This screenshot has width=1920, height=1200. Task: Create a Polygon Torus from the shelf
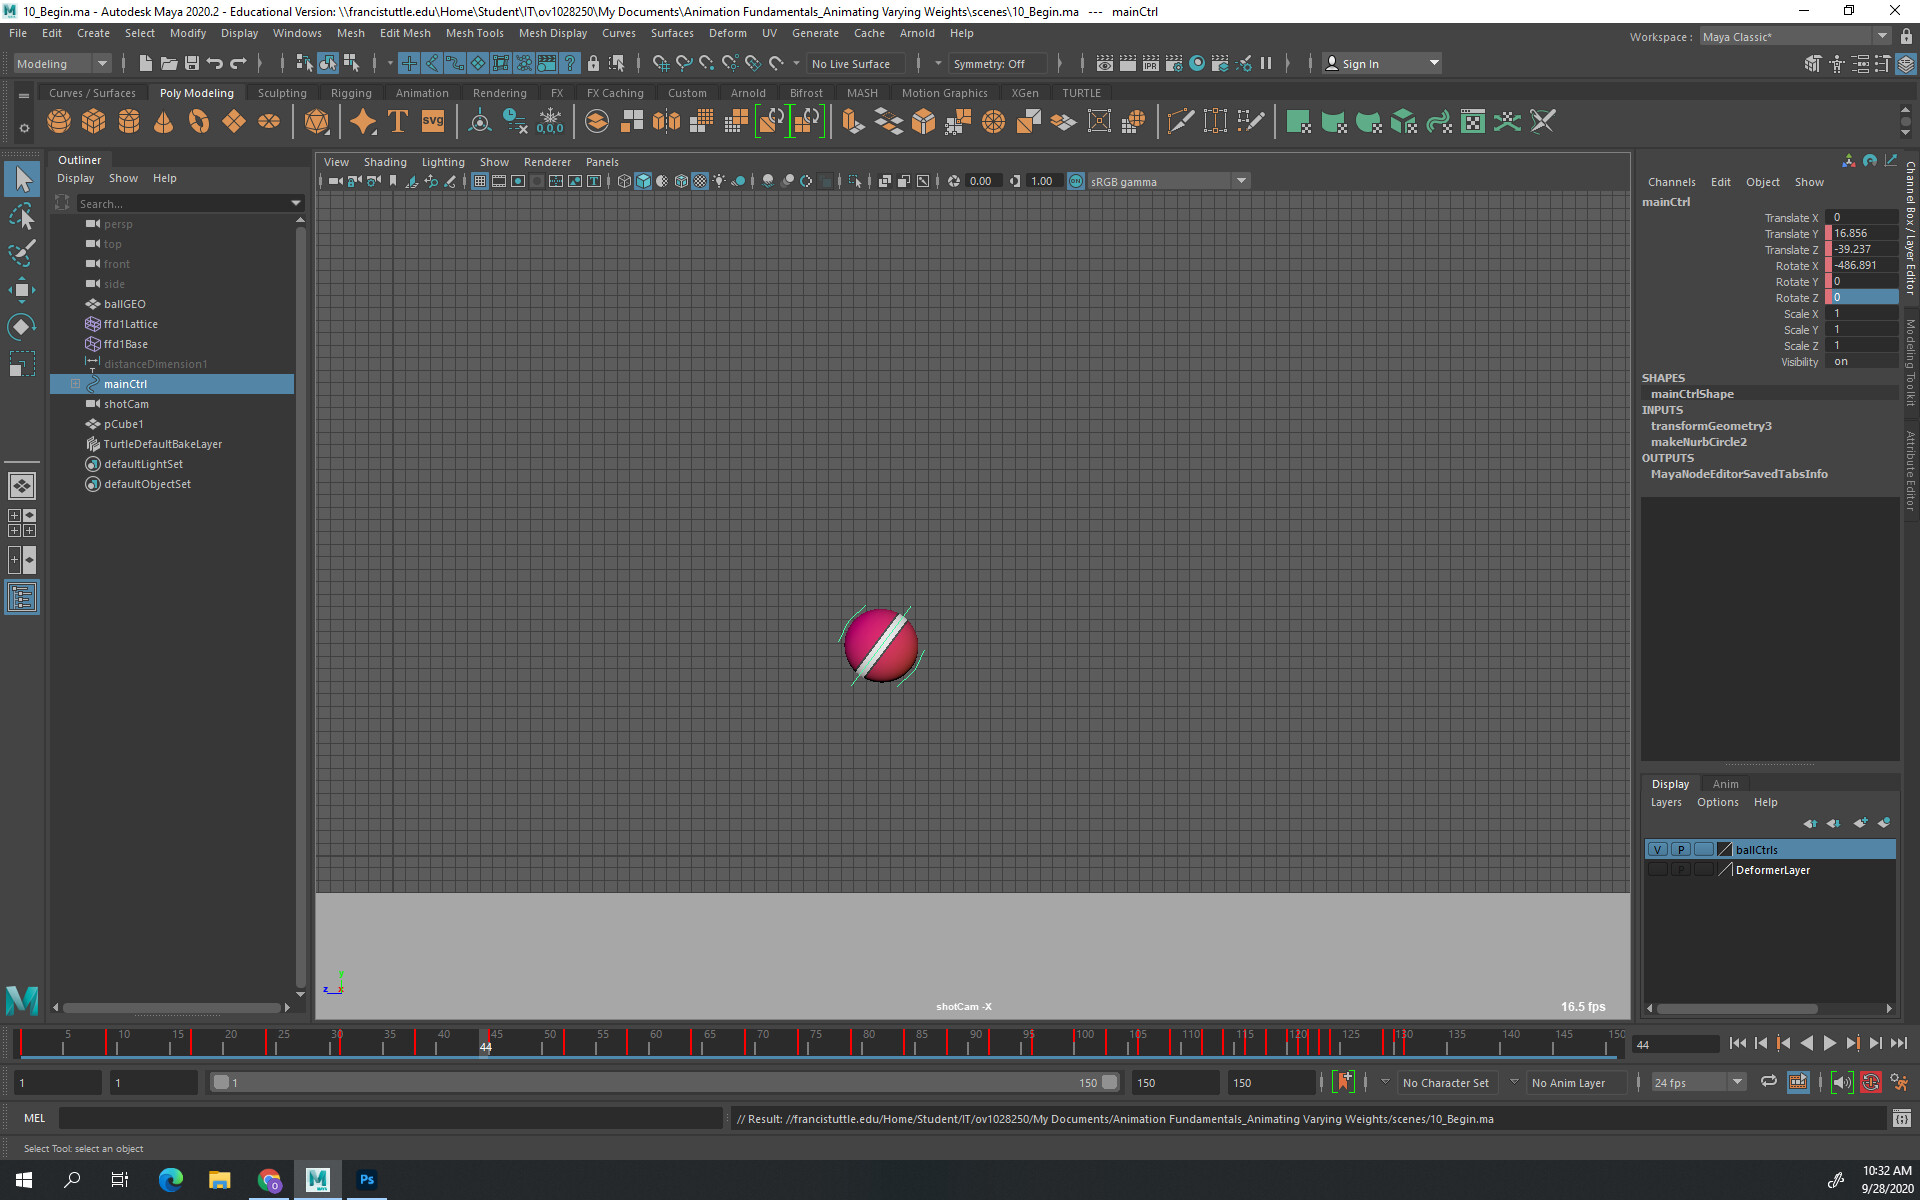pyautogui.click(x=198, y=121)
